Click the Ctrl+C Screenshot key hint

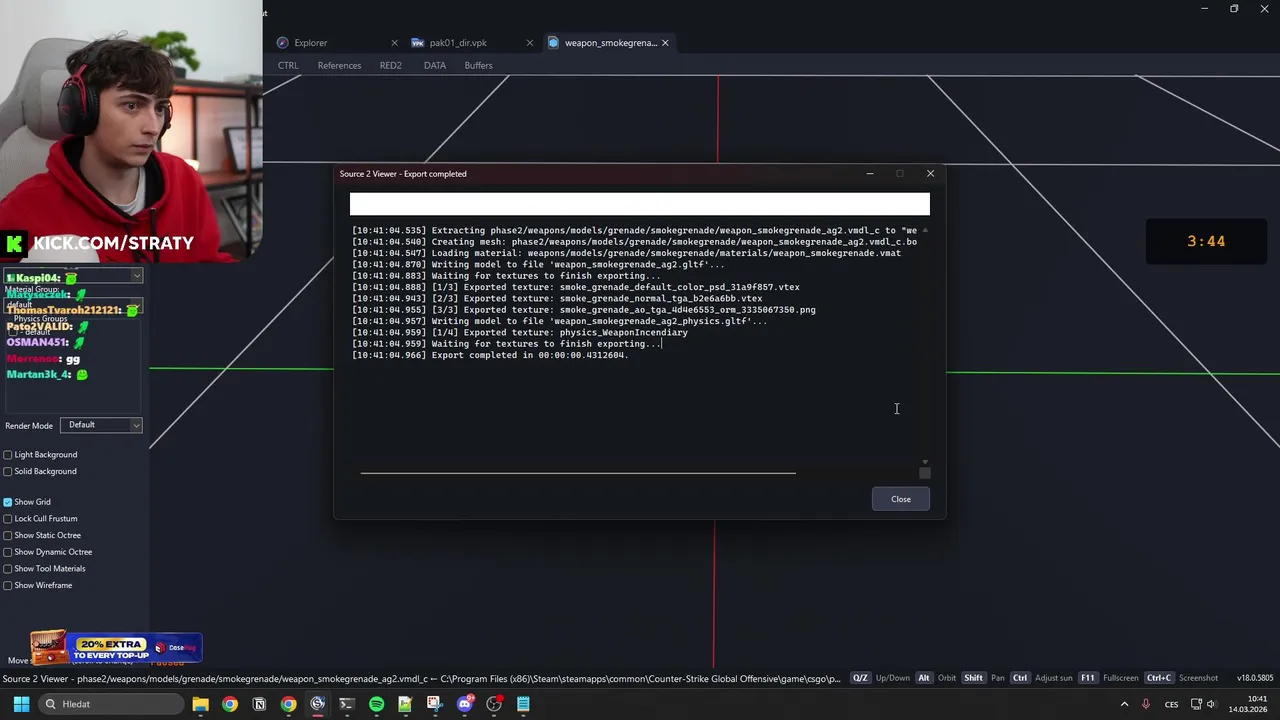click(1181, 678)
